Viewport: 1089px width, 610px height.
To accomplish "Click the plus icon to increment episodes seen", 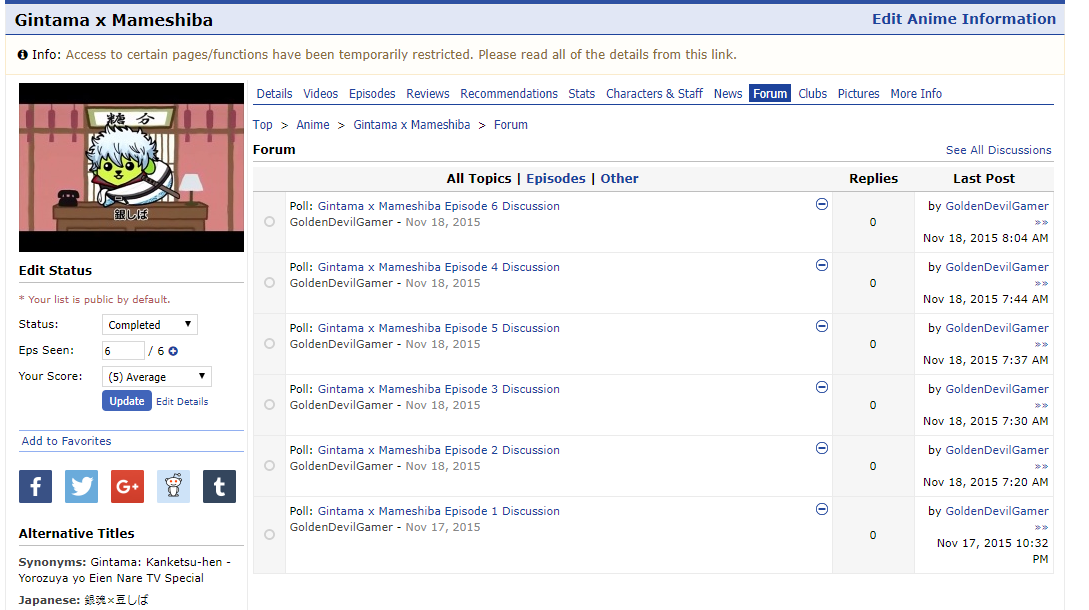I will coord(173,352).
